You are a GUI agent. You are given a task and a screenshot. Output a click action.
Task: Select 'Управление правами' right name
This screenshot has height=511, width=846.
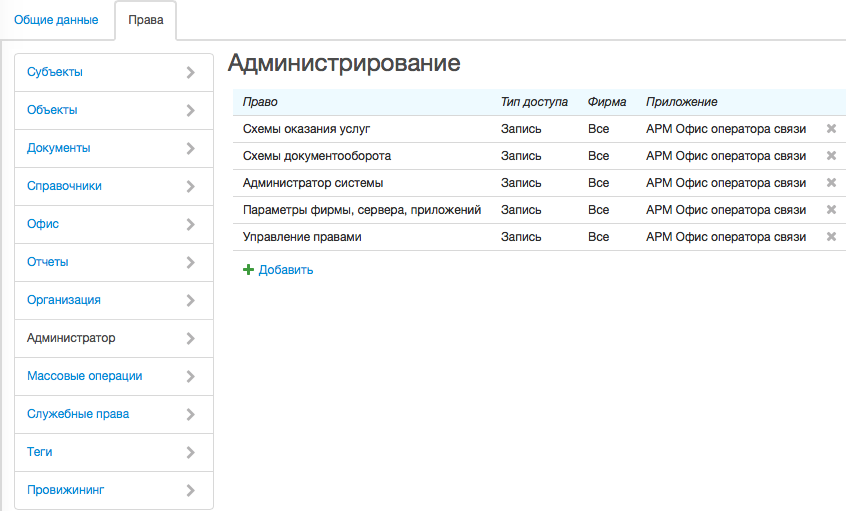click(302, 237)
